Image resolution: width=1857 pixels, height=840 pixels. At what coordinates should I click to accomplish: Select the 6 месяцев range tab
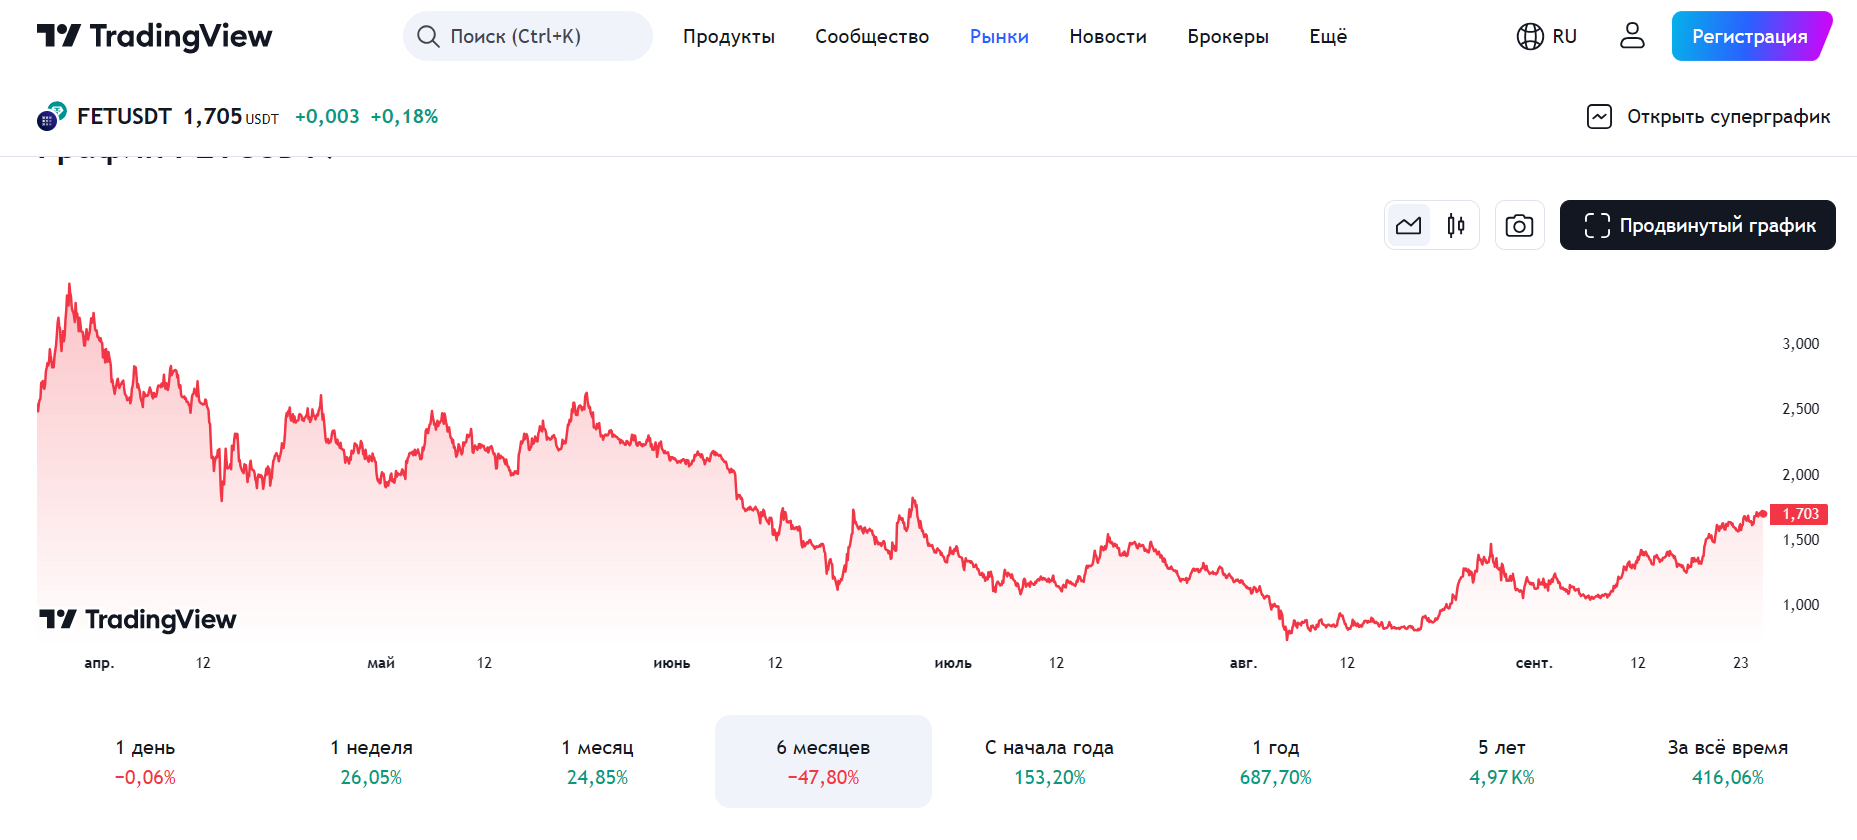click(823, 761)
